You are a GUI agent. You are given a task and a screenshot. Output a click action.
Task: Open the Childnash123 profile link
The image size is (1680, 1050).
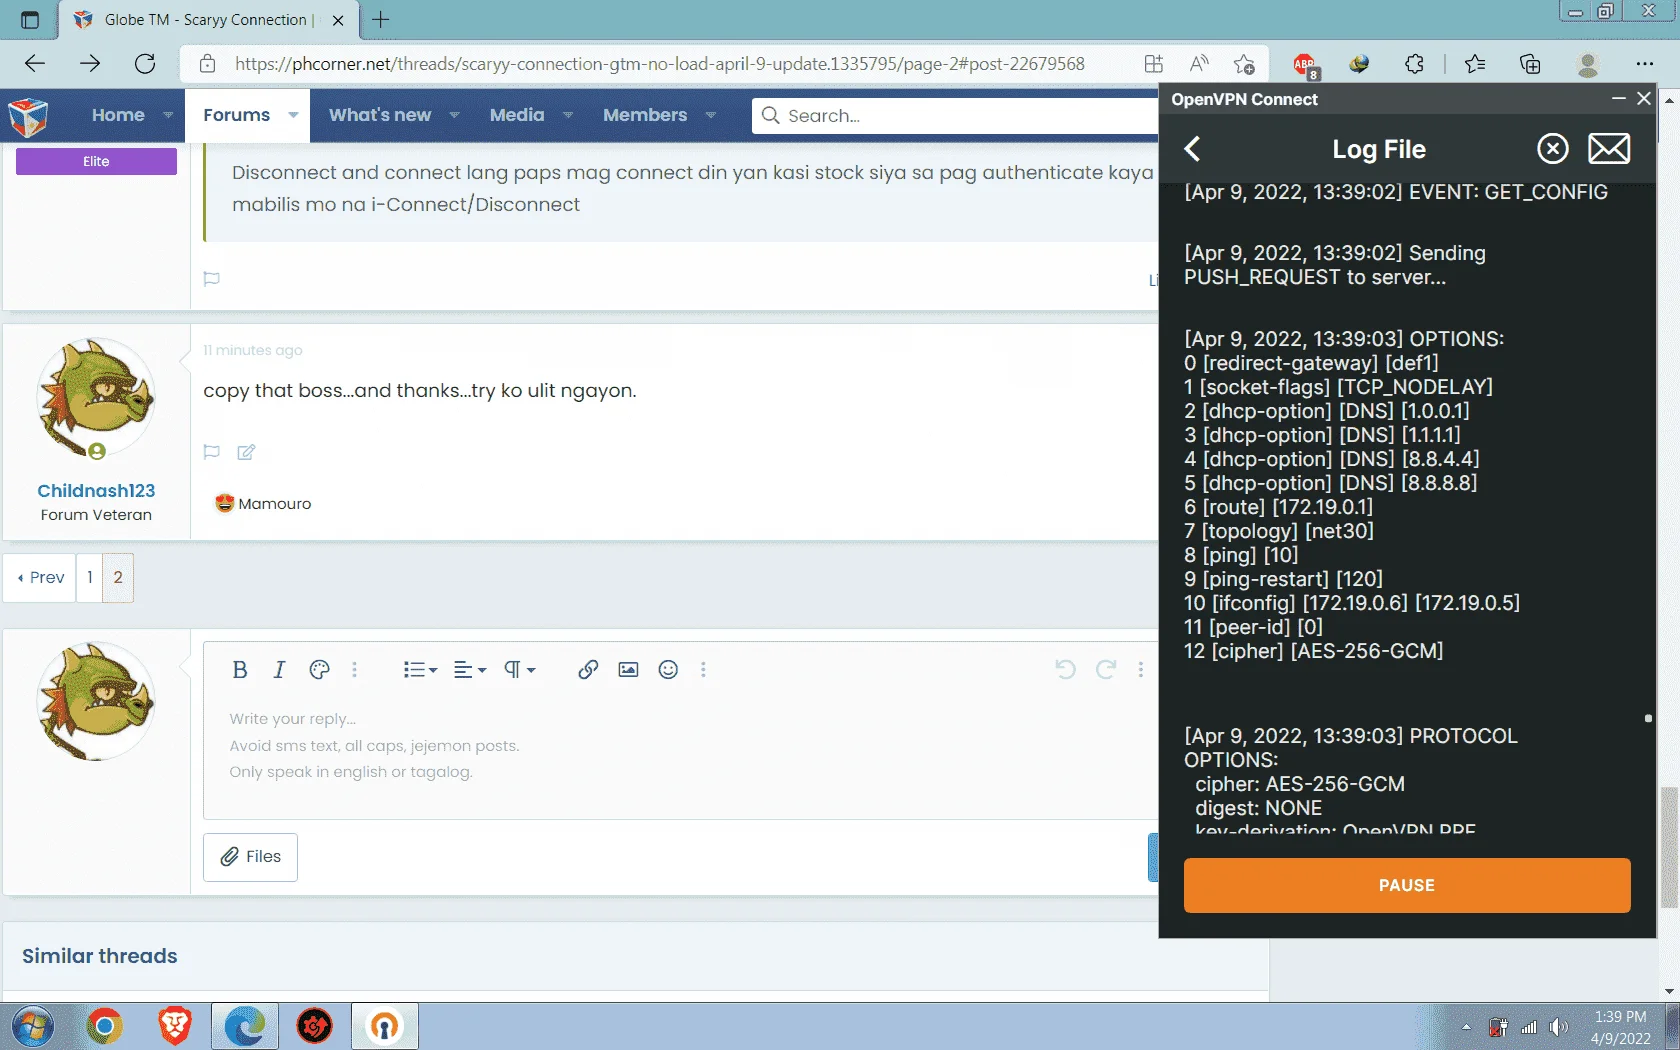tap(96, 490)
